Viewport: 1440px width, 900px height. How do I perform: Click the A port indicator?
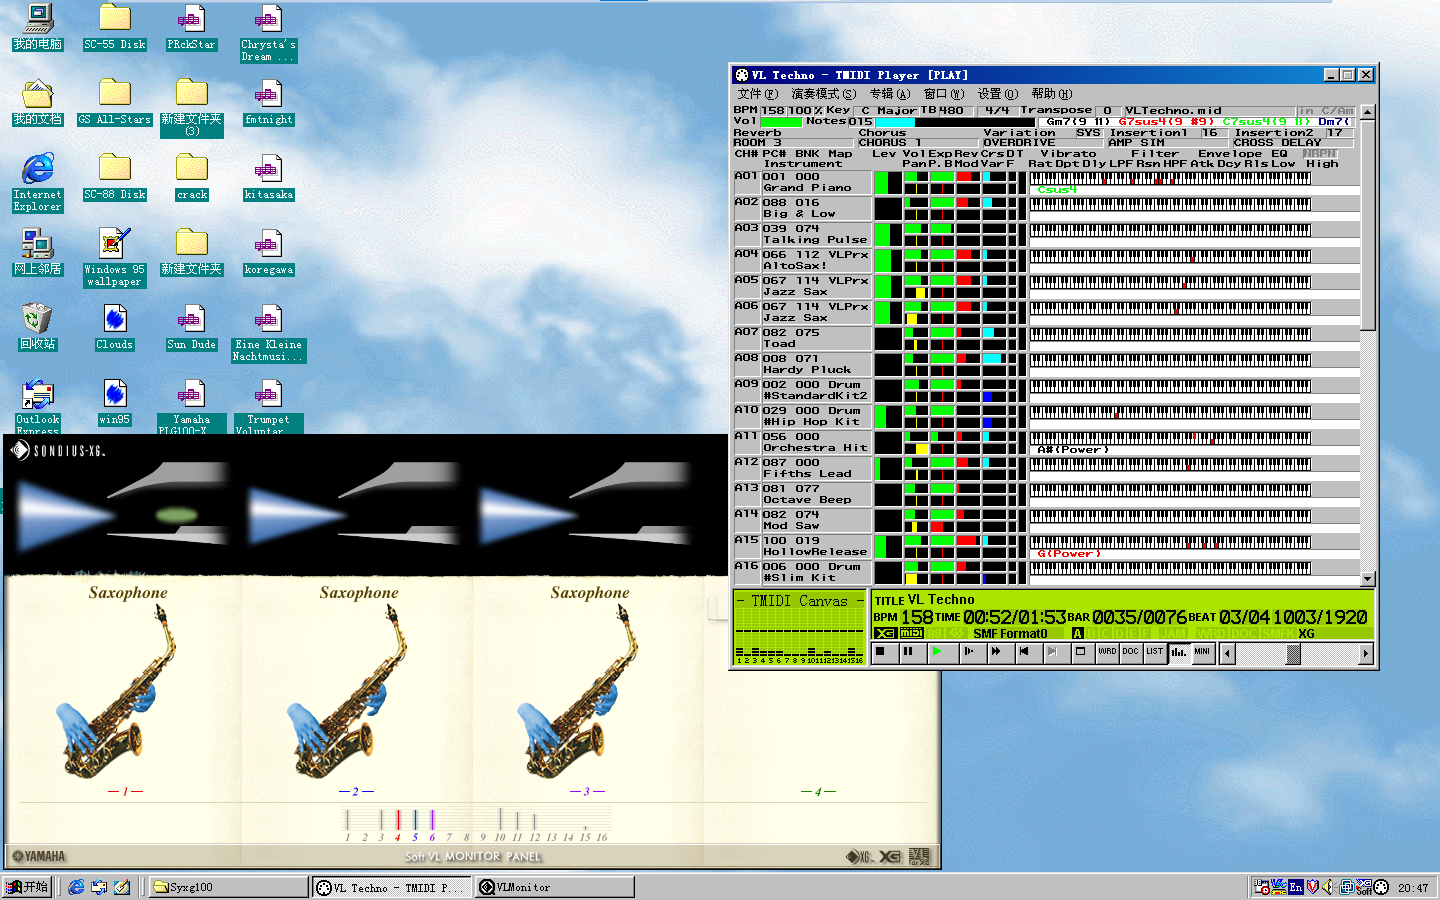1078,633
